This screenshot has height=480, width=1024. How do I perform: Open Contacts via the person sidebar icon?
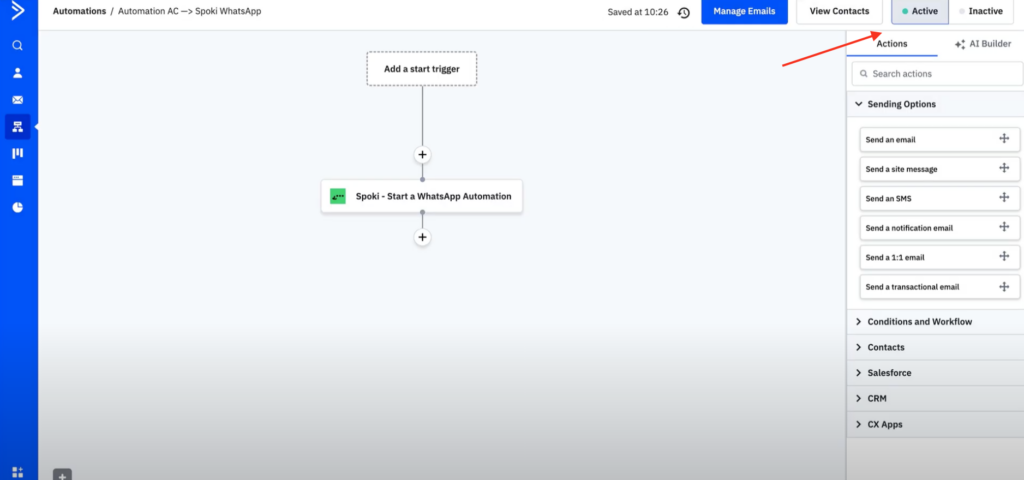pos(17,73)
